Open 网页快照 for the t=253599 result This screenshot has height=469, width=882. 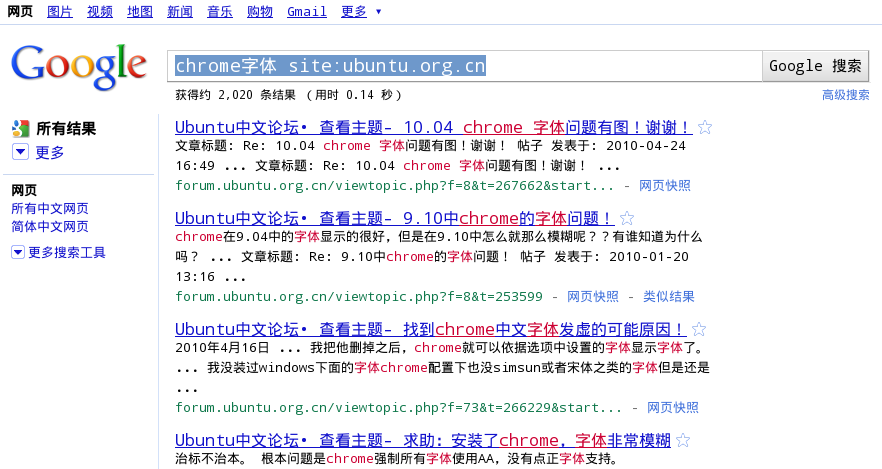coord(592,296)
